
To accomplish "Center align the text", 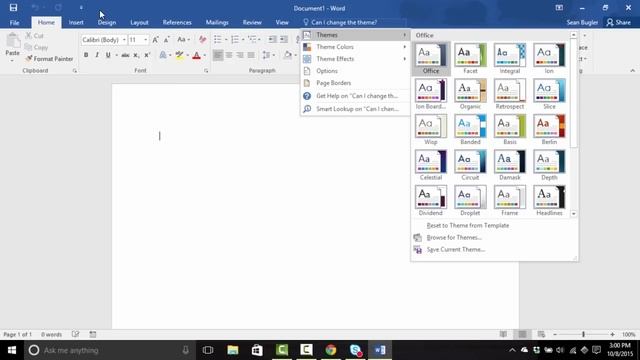I will point(229,55).
